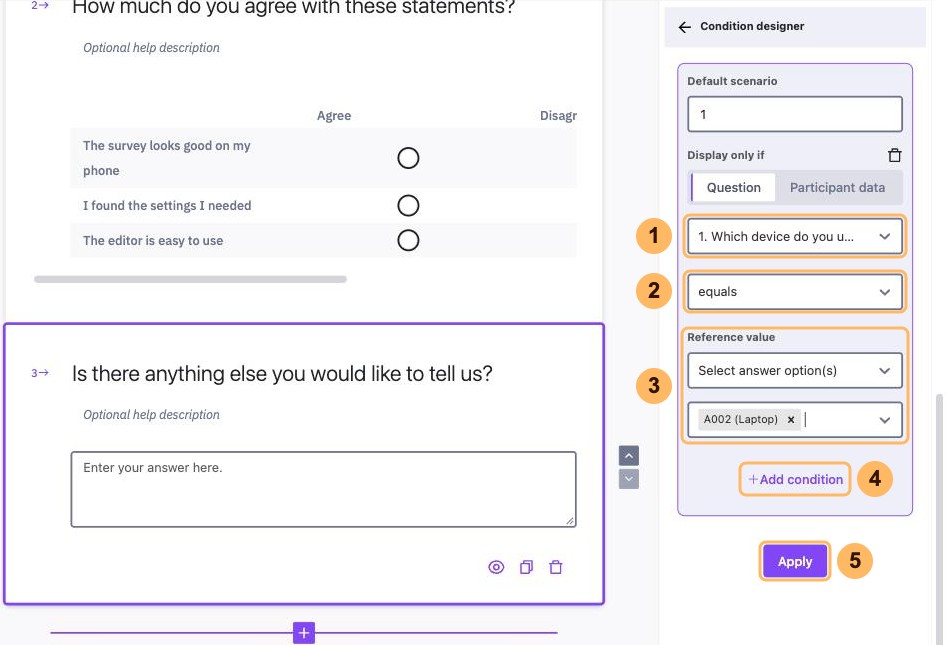Screen dimensions: 946x645
Task: Select statement 'The survey looks good on my phone'
Action: pyautogui.click(x=167, y=158)
